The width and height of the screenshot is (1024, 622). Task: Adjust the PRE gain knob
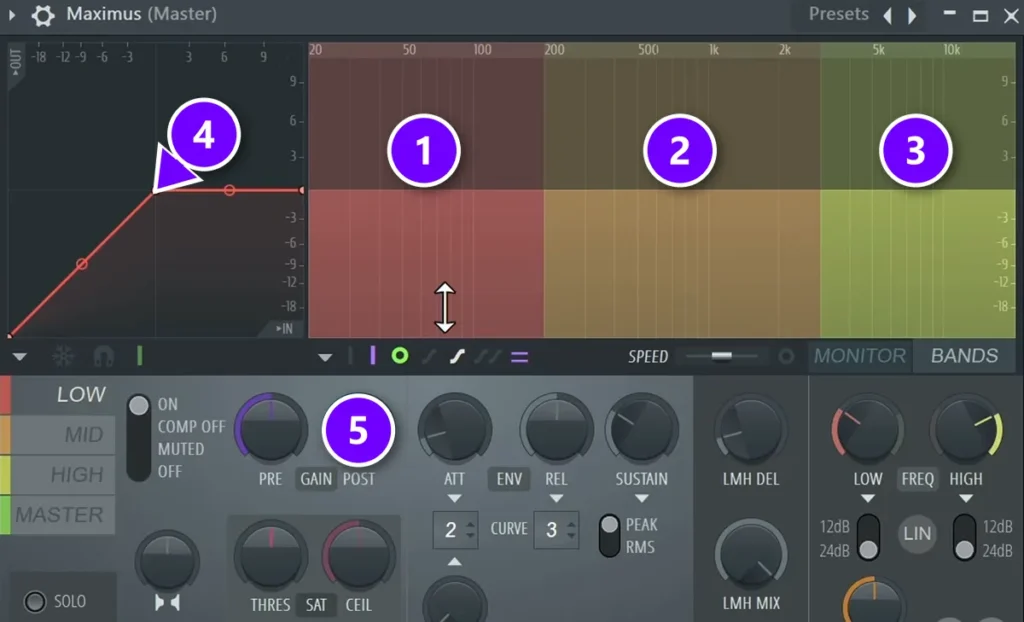click(x=270, y=430)
